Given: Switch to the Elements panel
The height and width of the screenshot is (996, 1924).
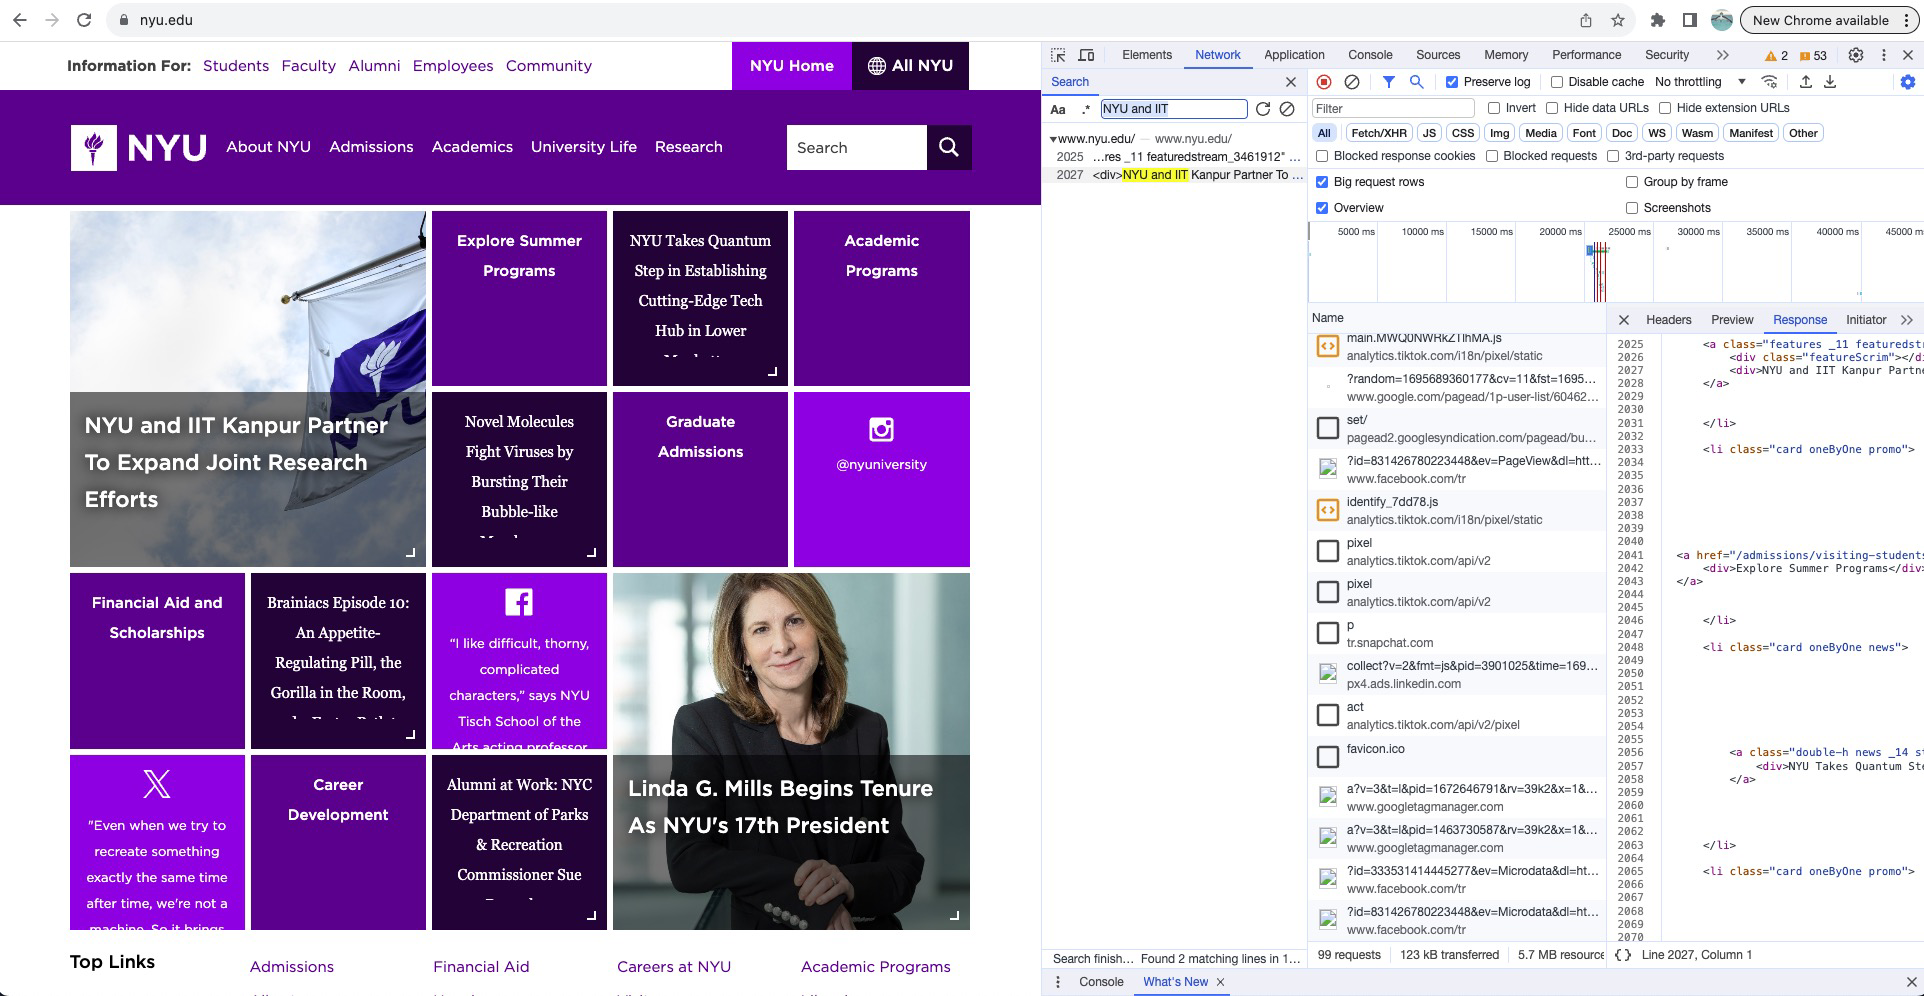Looking at the screenshot, I should 1146,55.
